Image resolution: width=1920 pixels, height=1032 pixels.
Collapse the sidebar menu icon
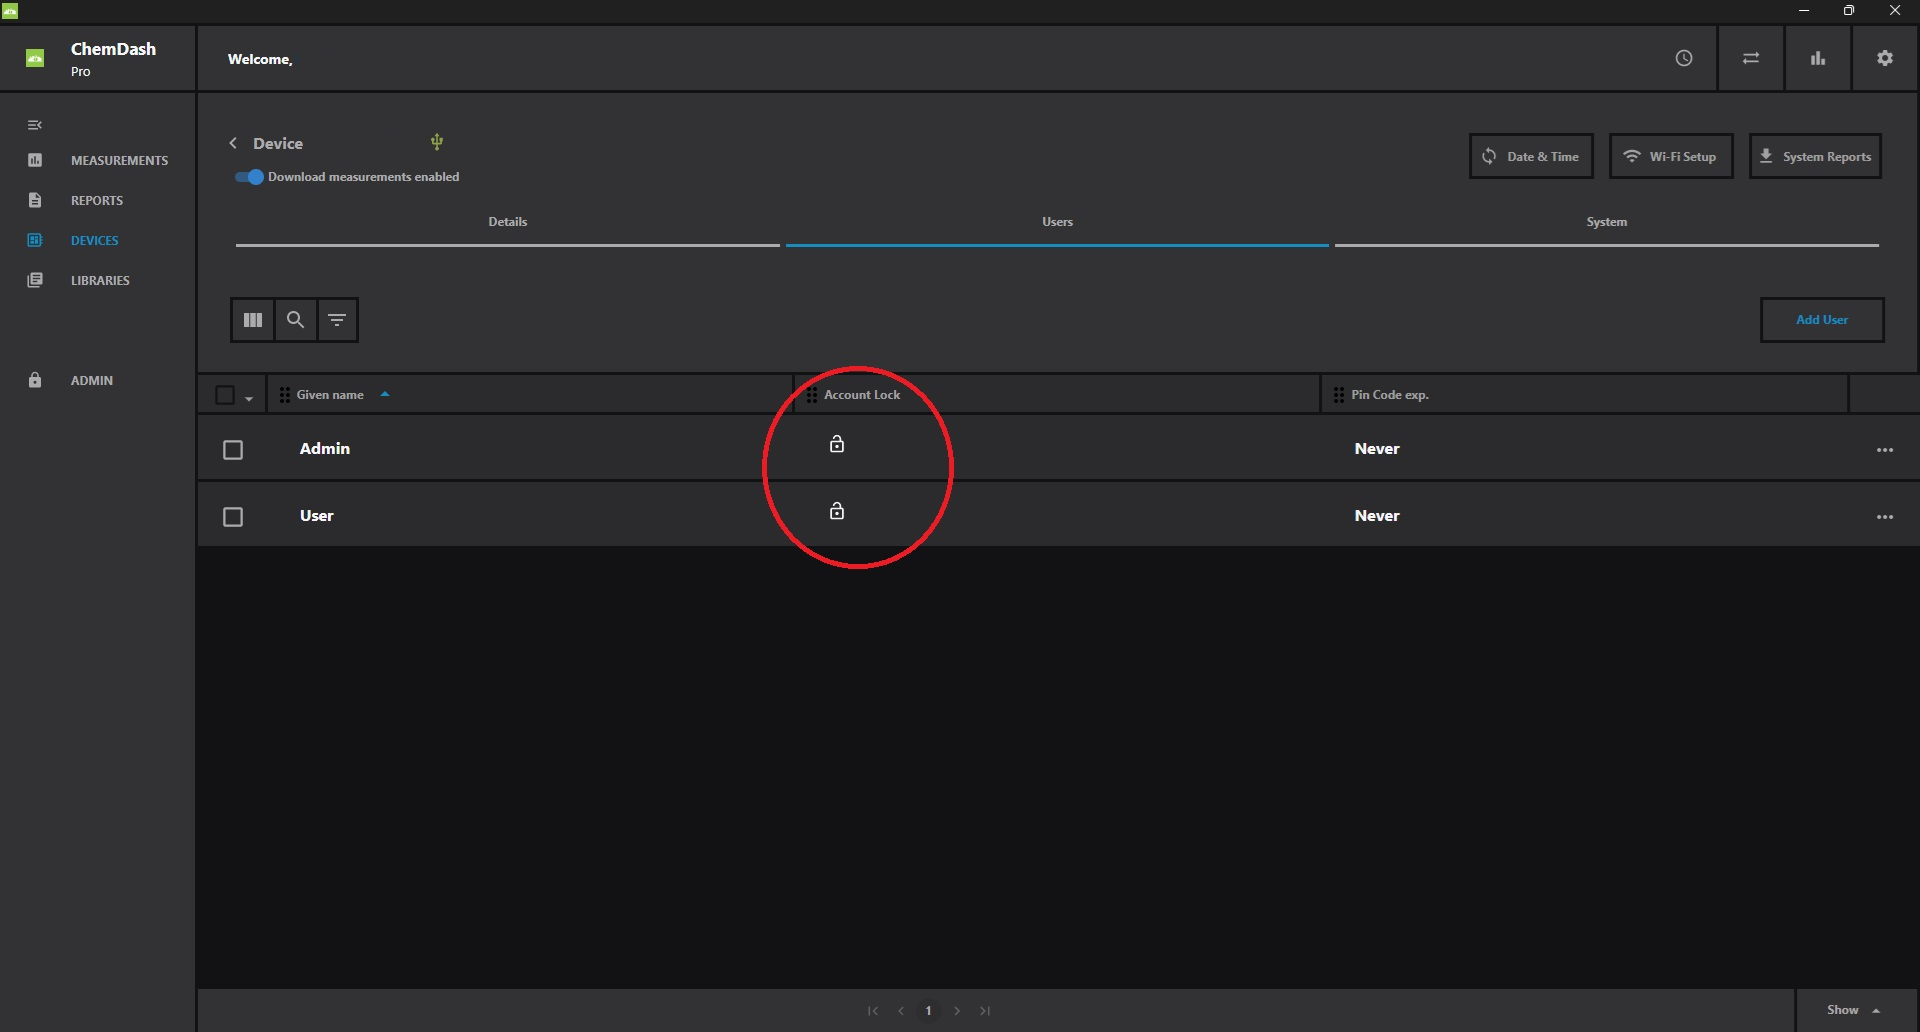tap(35, 125)
